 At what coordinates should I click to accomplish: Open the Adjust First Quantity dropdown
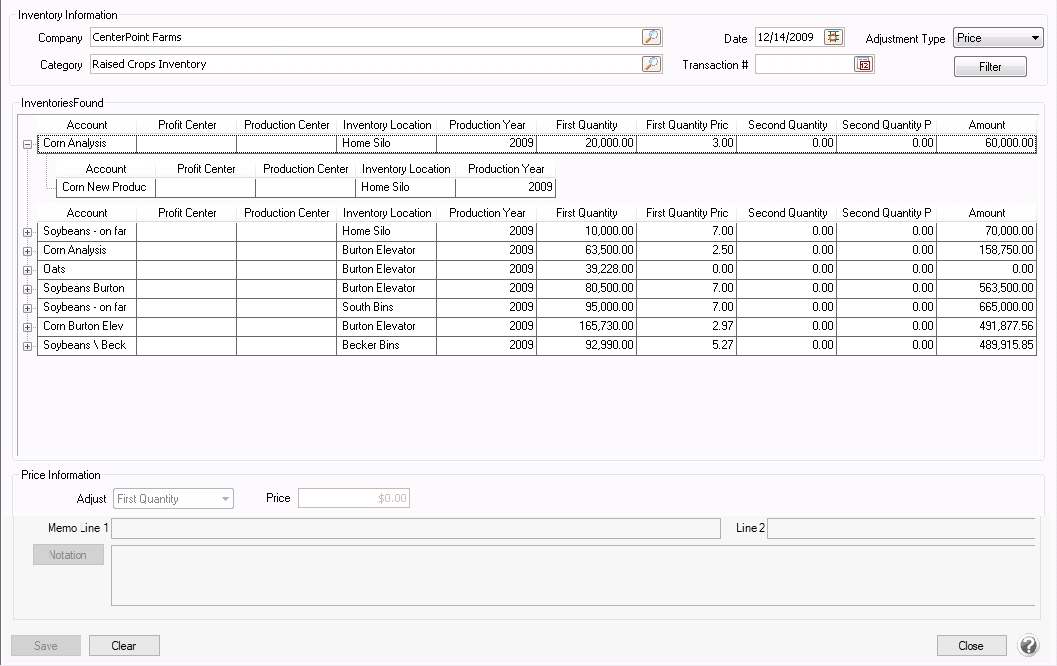173,499
